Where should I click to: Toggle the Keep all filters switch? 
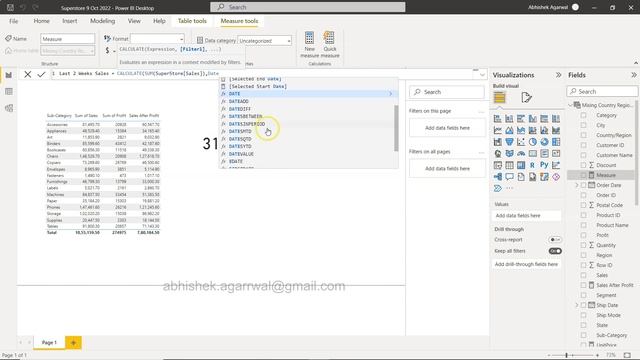tap(555, 251)
